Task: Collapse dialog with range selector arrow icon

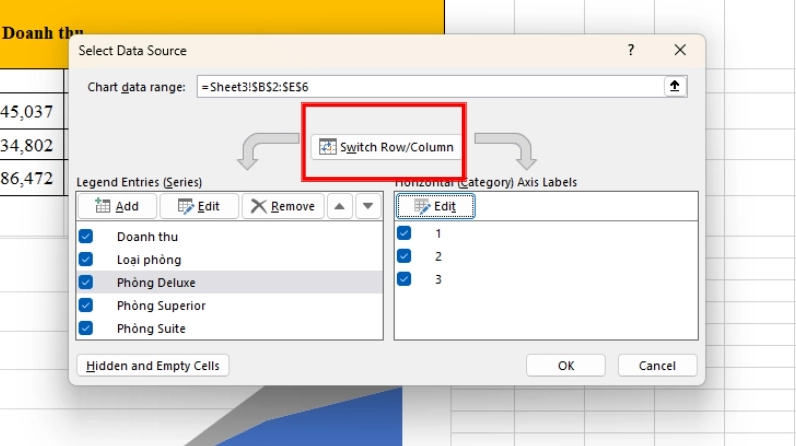Action: [675, 86]
